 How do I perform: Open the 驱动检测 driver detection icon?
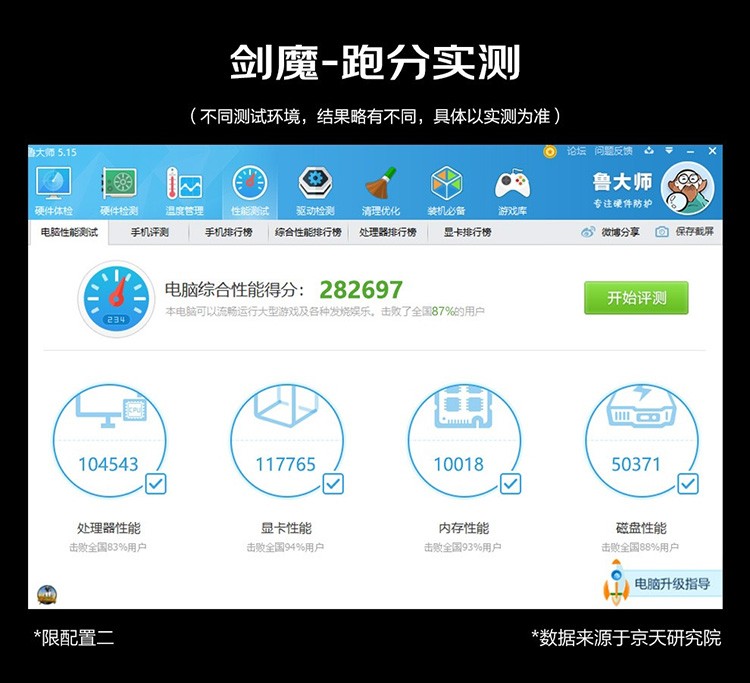click(x=315, y=191)
